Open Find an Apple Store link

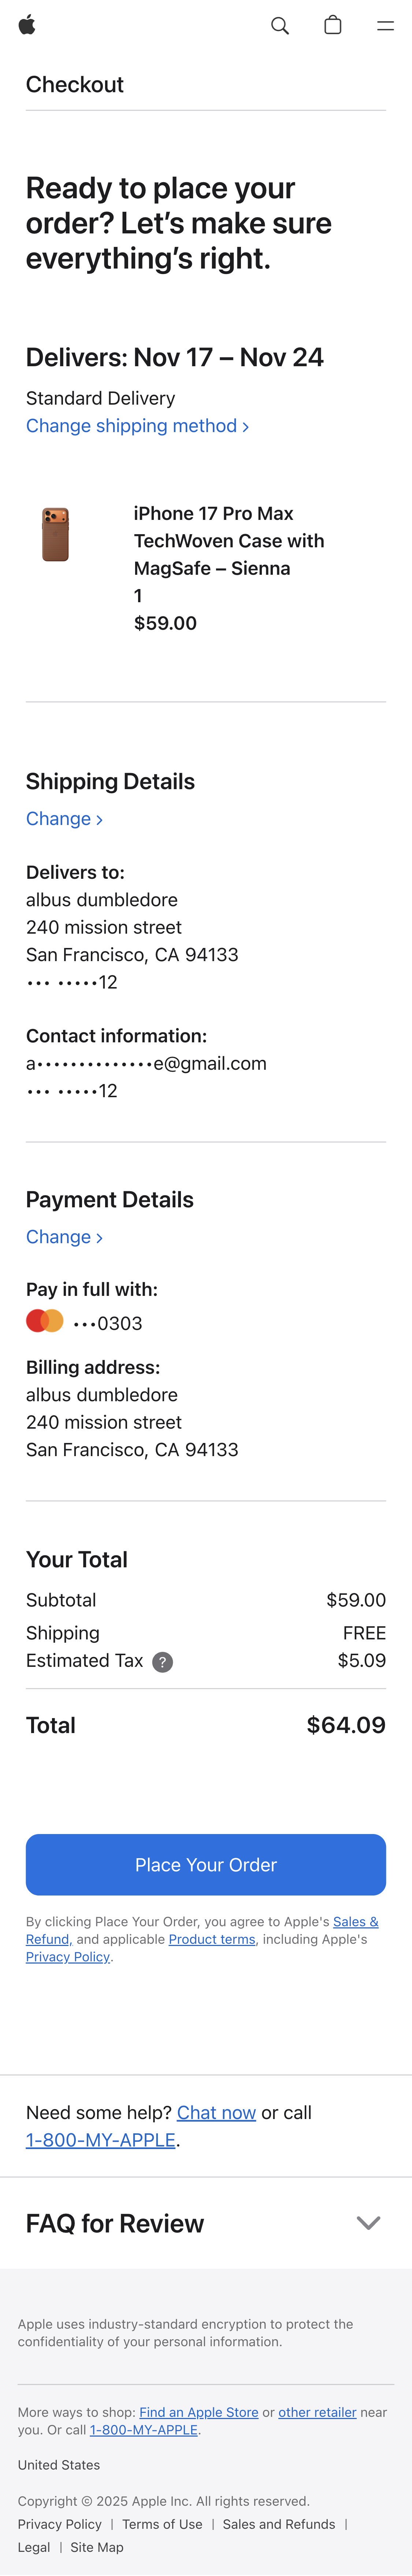(198, 2412)
